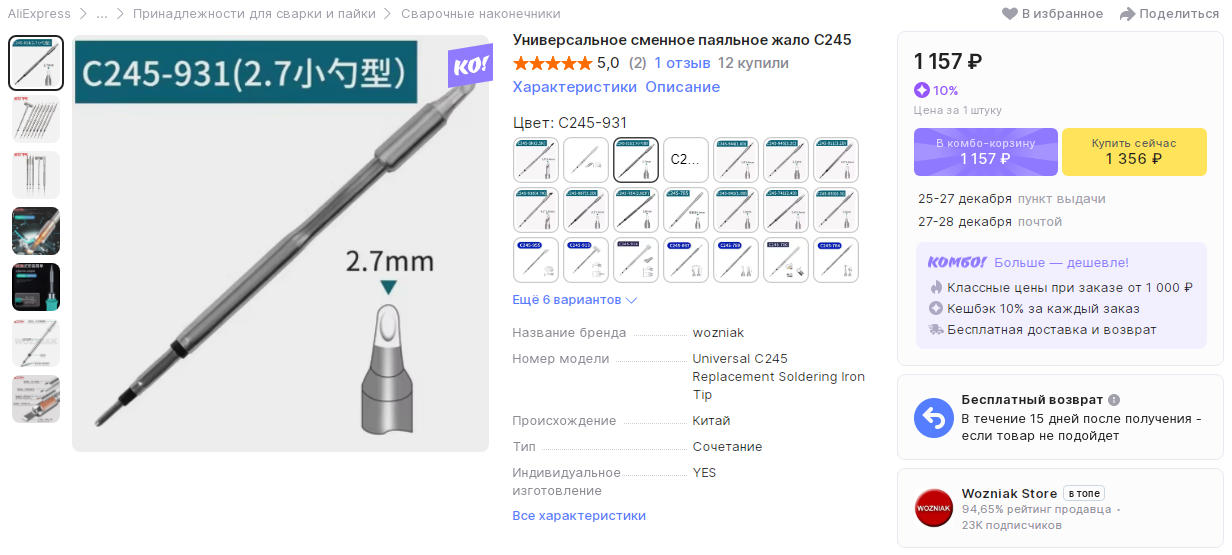The width and height of the screenshot is (1232, 555).
Task: Click the purple 10% cashback icon
Action: coord(921,90)
